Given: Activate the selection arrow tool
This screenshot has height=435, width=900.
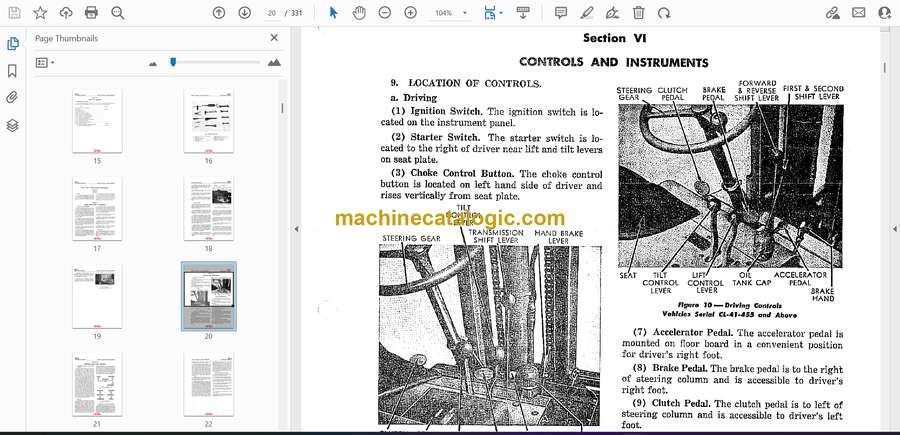Looking at the screenshot, I should (333, 13).
